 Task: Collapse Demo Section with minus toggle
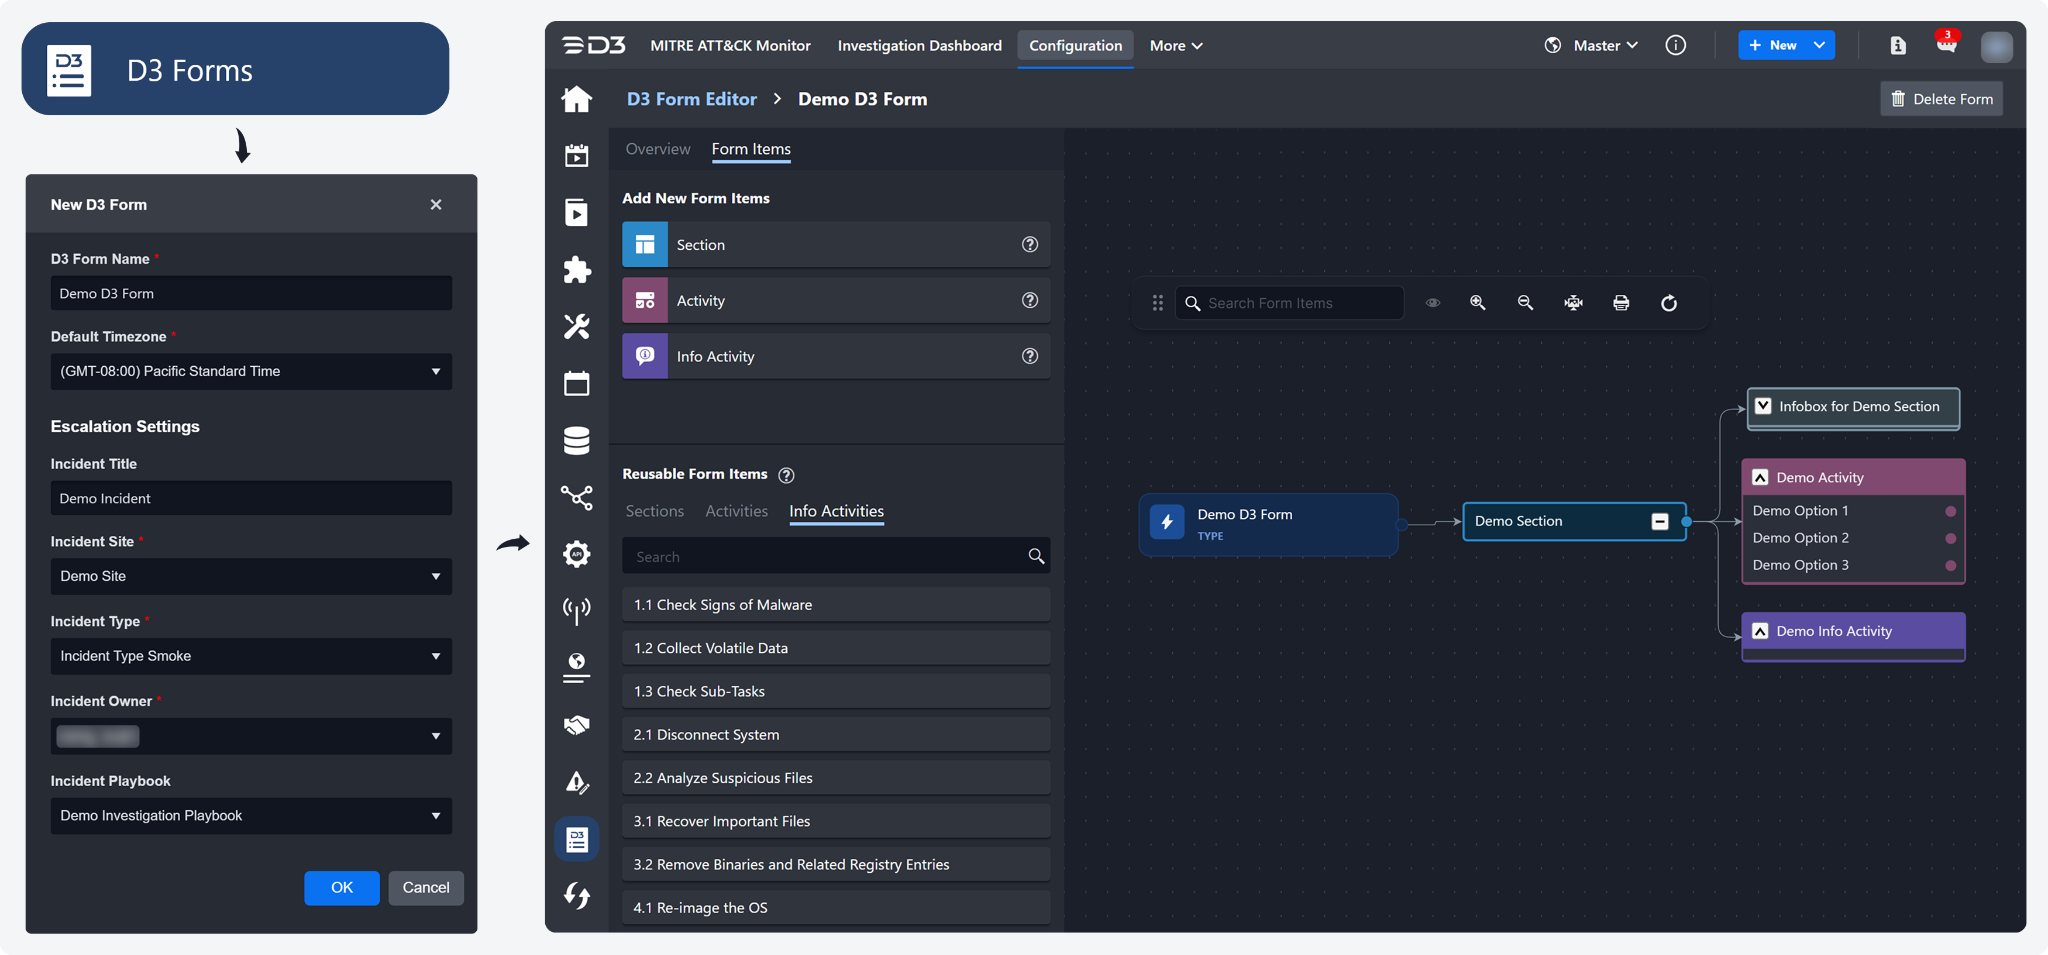1660,521
